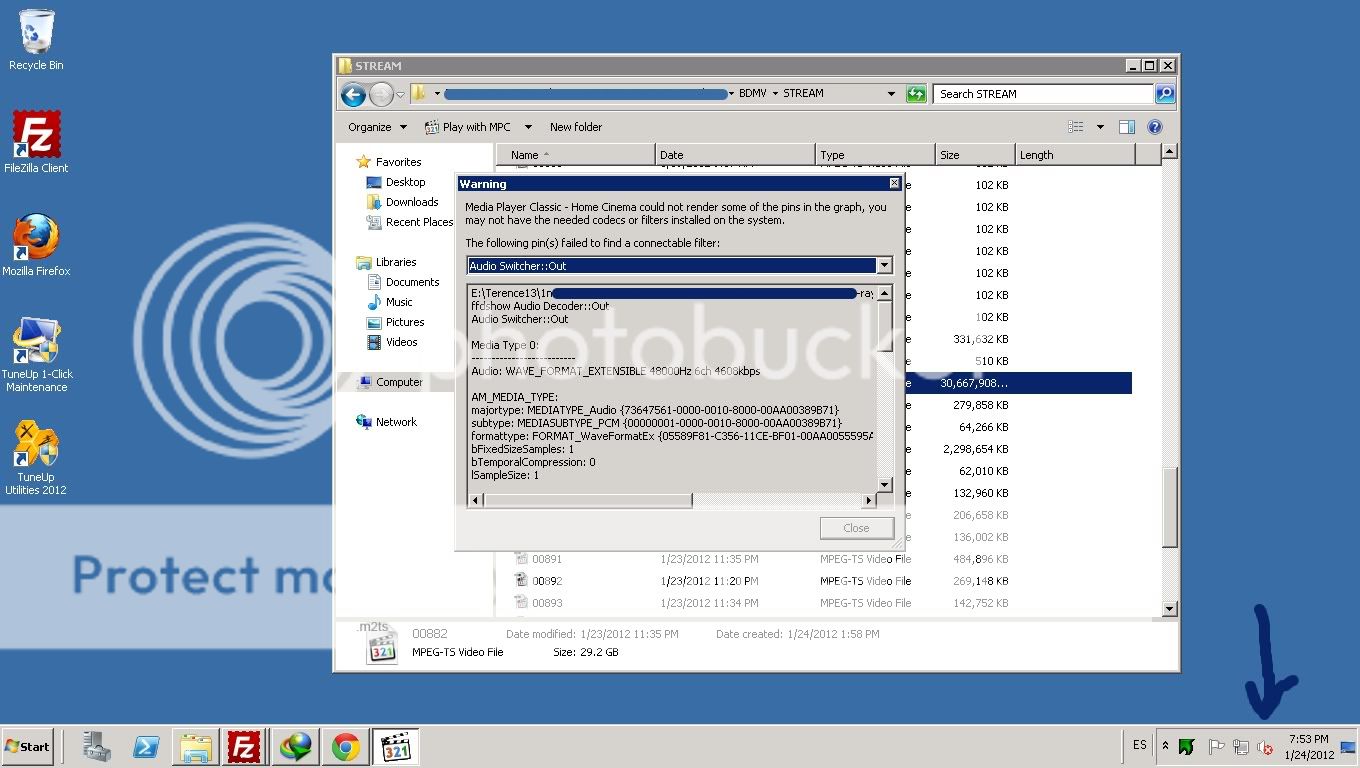Open FileZilla from taskbar
Viewport: 1360px width, 768px height.
click(244, 747)
